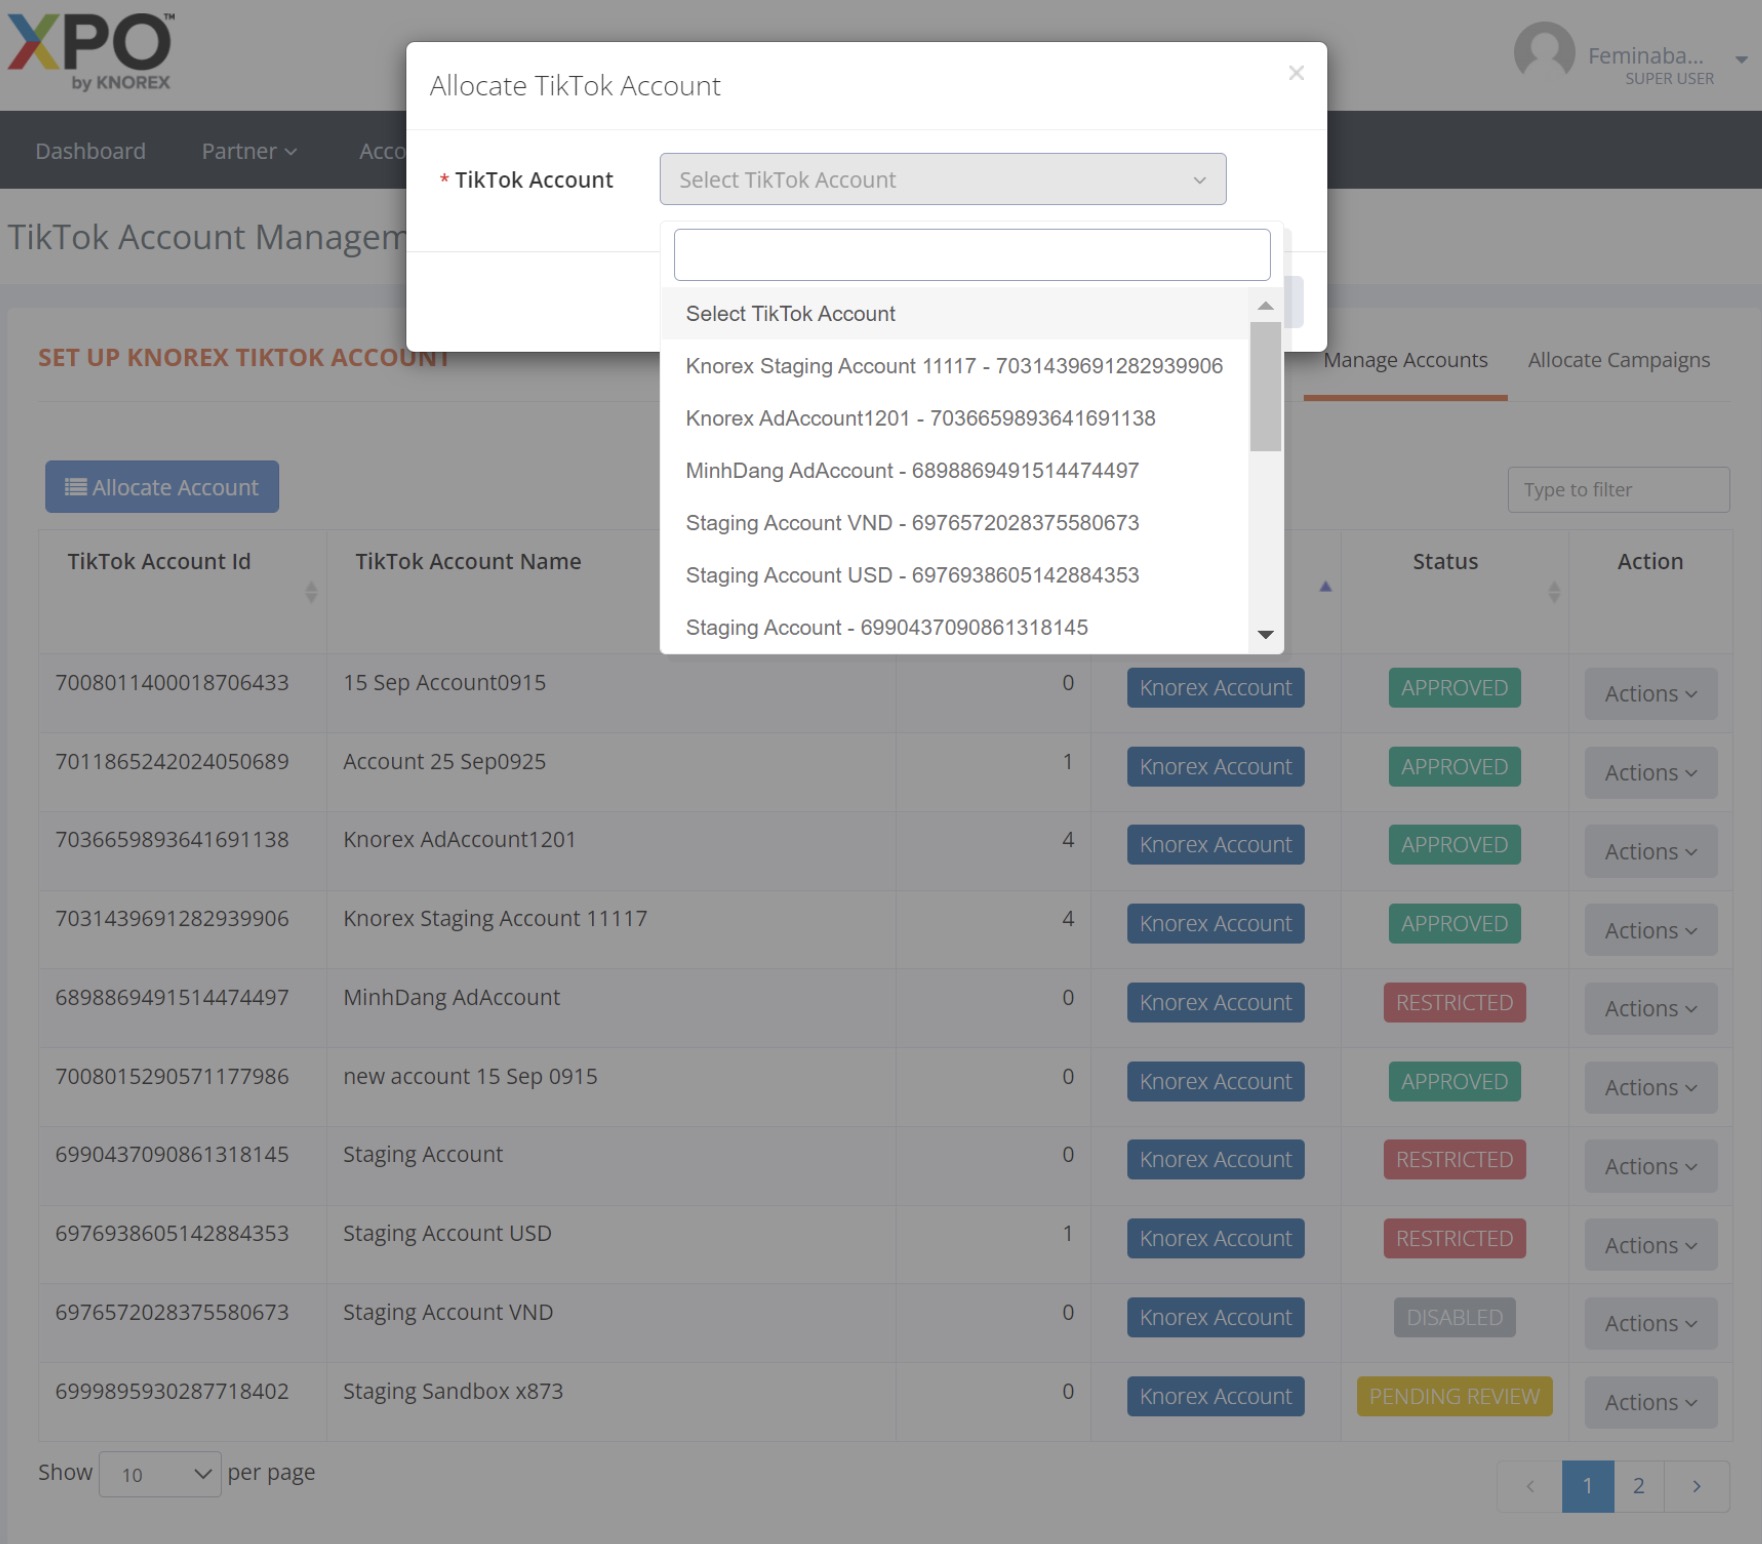Open the Select TikTok Account combo box
1762x1544 pixels.
pyautogui.click(x=942, y=180)
